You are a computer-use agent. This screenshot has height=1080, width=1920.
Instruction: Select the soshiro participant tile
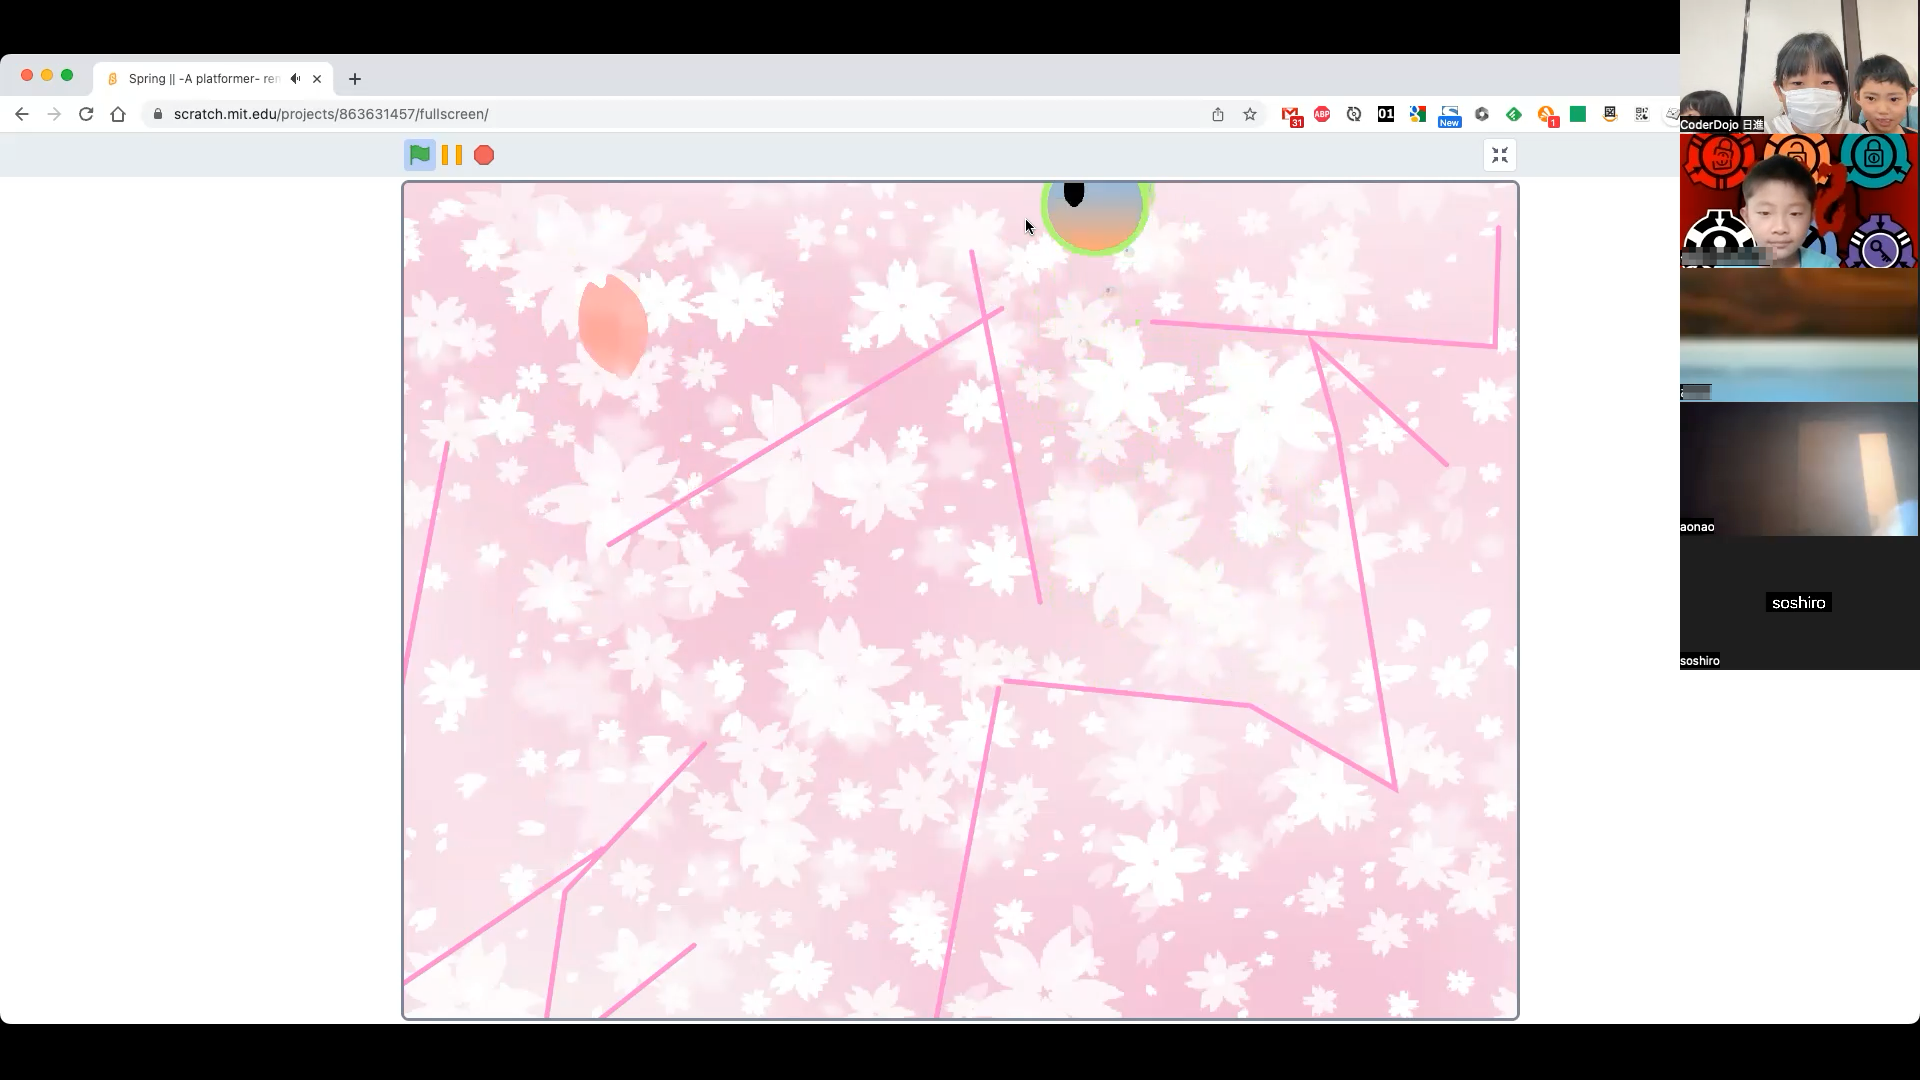(x=1800, y=603)
